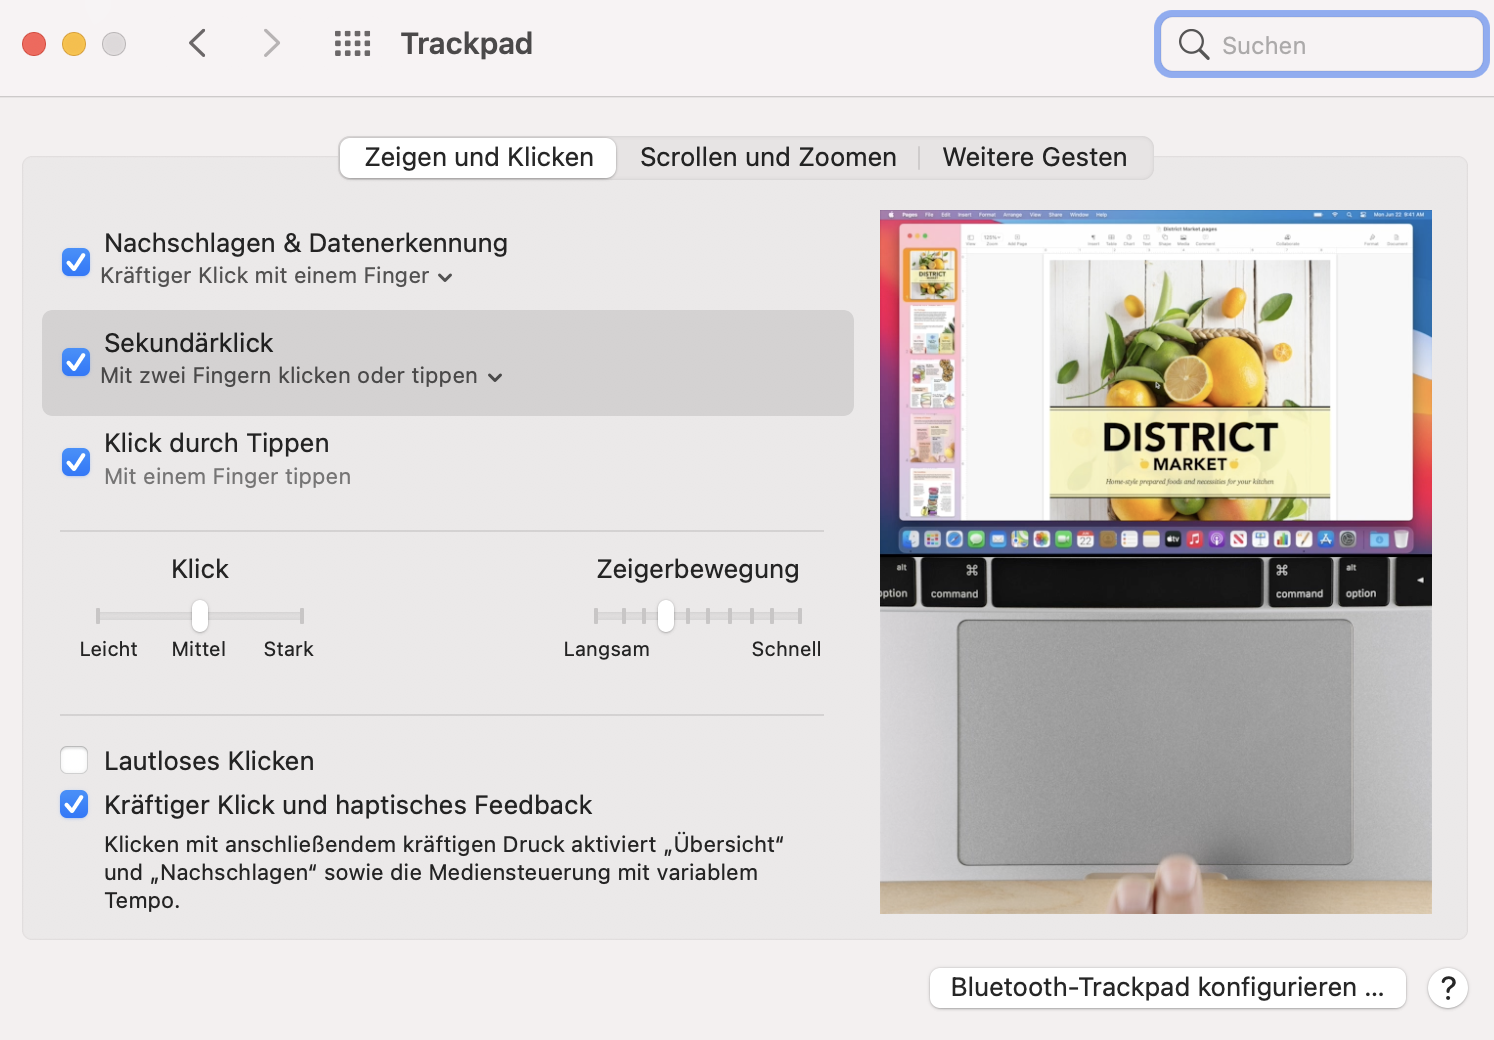Open help with question mark button
This screenshot has width=1494, height=1040.
(1447, 988)
